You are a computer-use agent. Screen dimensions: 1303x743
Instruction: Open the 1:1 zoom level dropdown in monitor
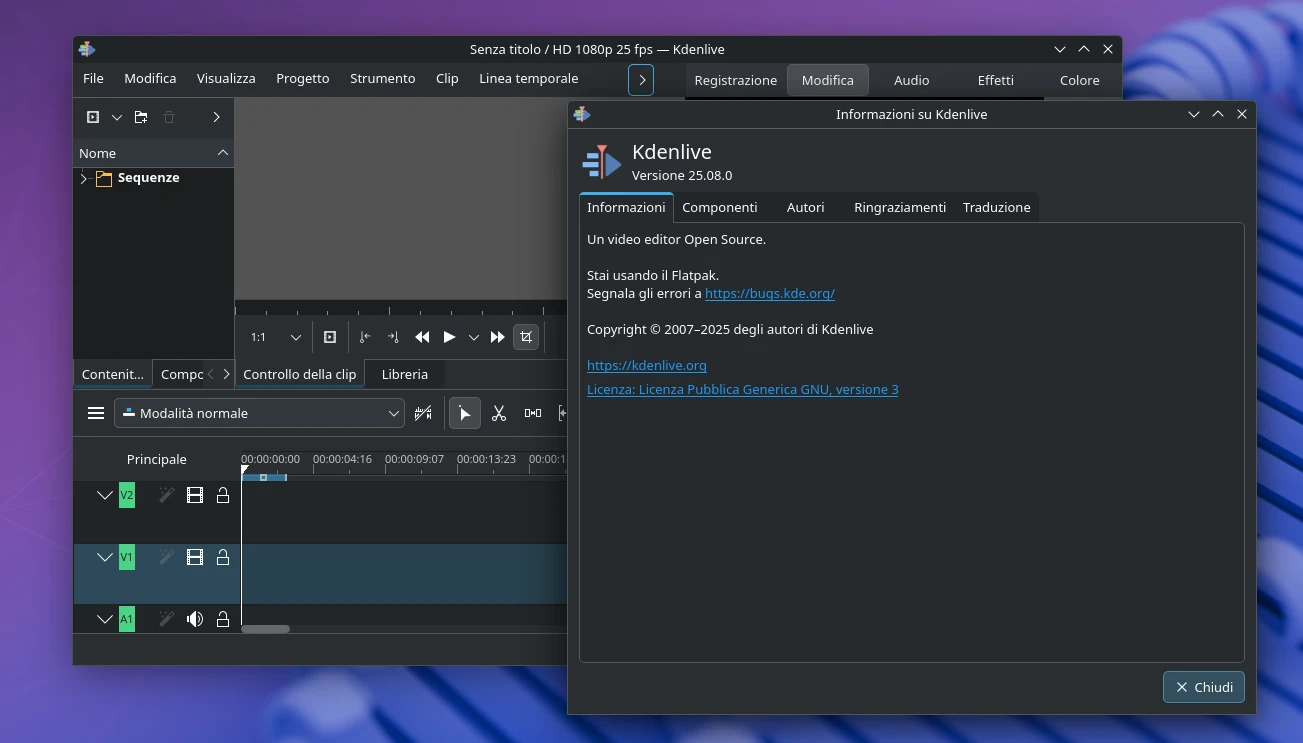[271, 337]
